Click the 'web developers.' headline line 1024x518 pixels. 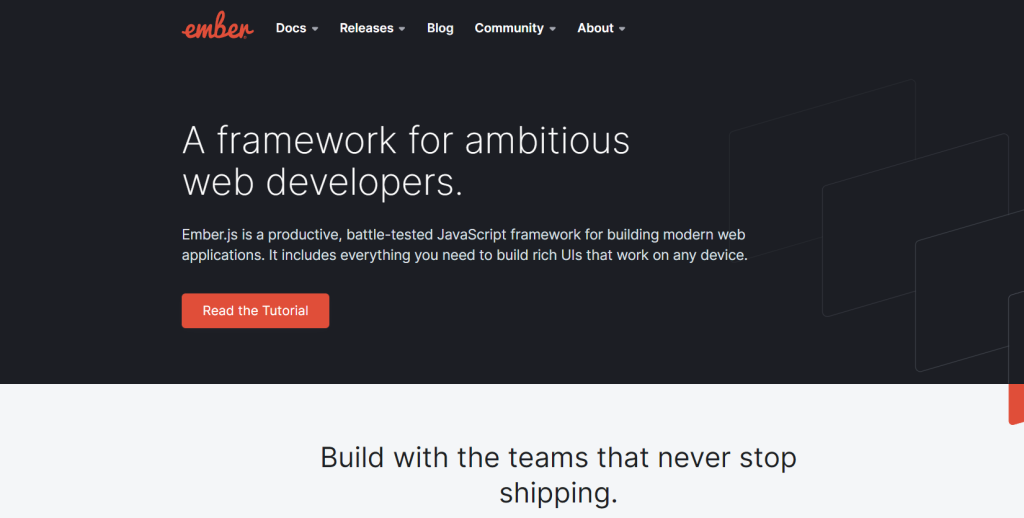pyautogui.click(x=322, y=183)
